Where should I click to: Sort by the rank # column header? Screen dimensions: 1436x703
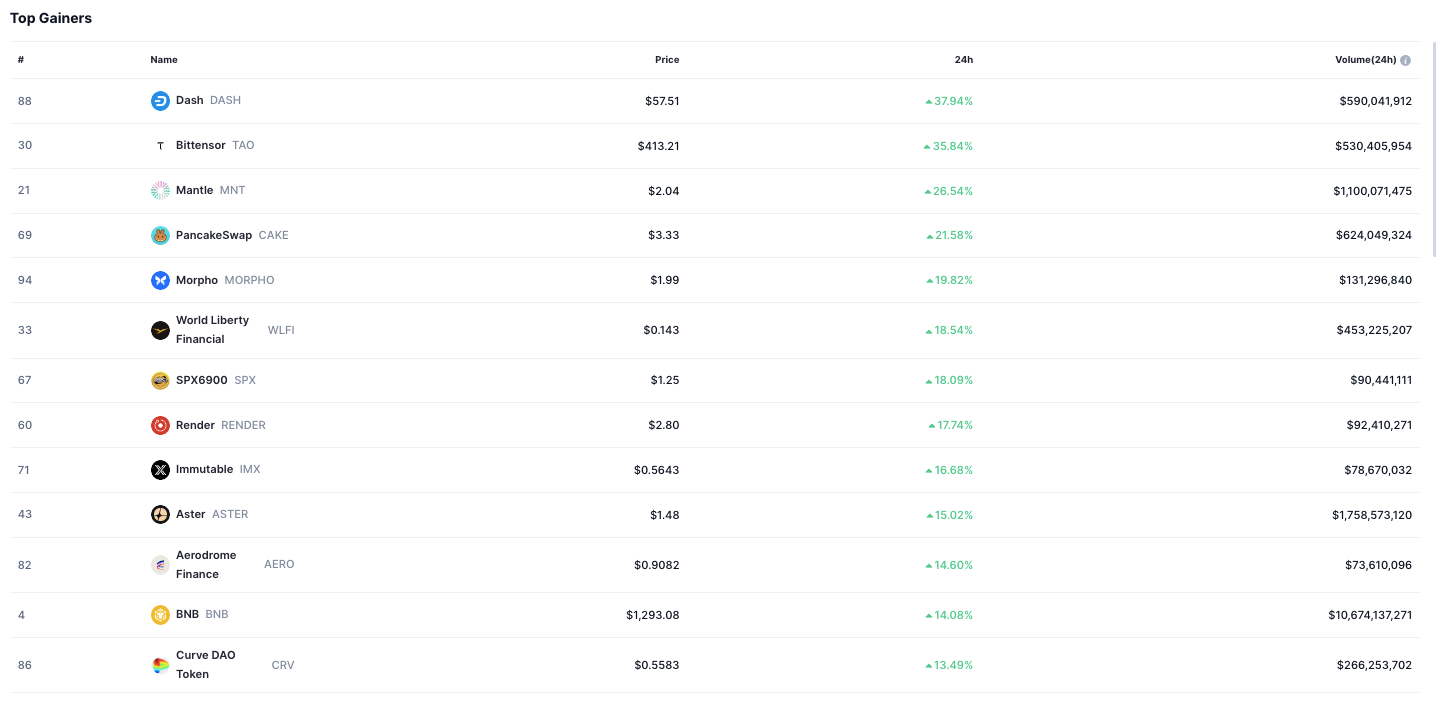coord(21,60)
